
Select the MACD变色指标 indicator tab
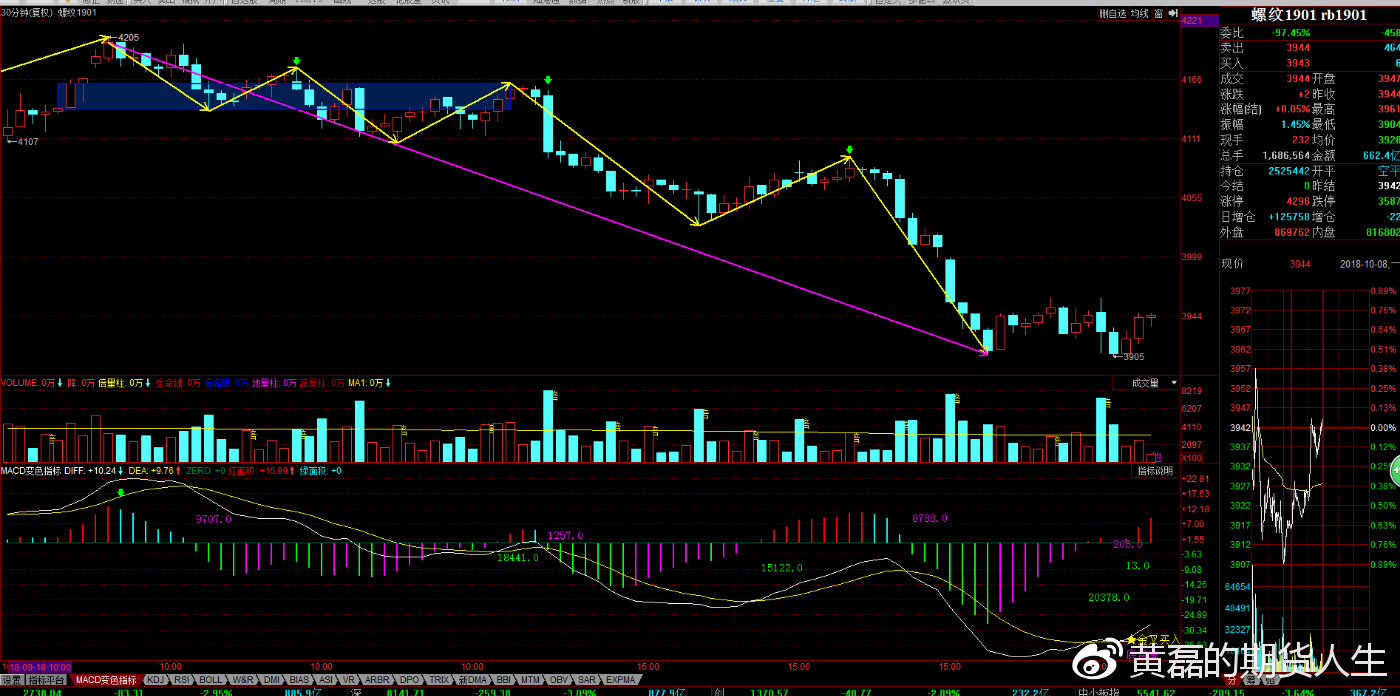pos(106,679)
